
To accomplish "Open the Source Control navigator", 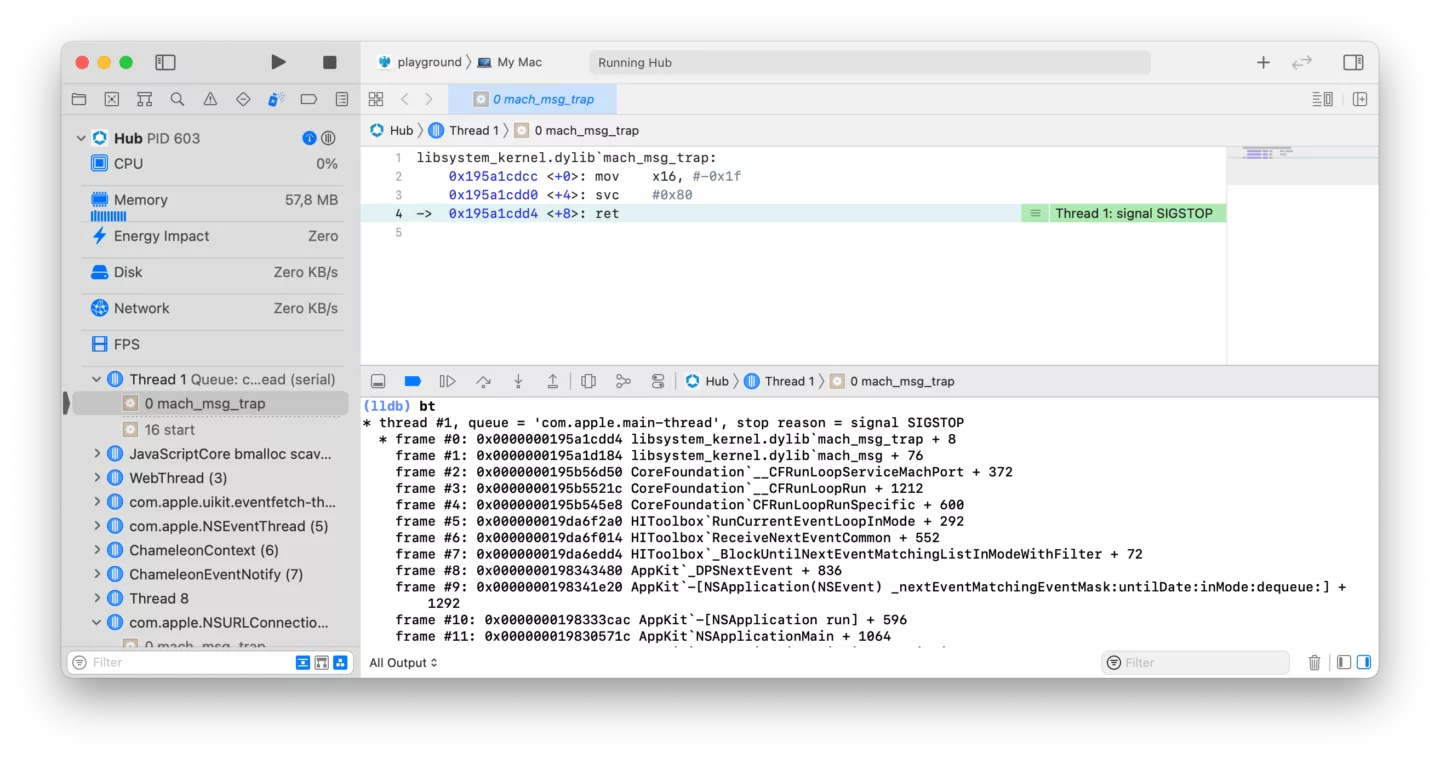I will [112, 99].
